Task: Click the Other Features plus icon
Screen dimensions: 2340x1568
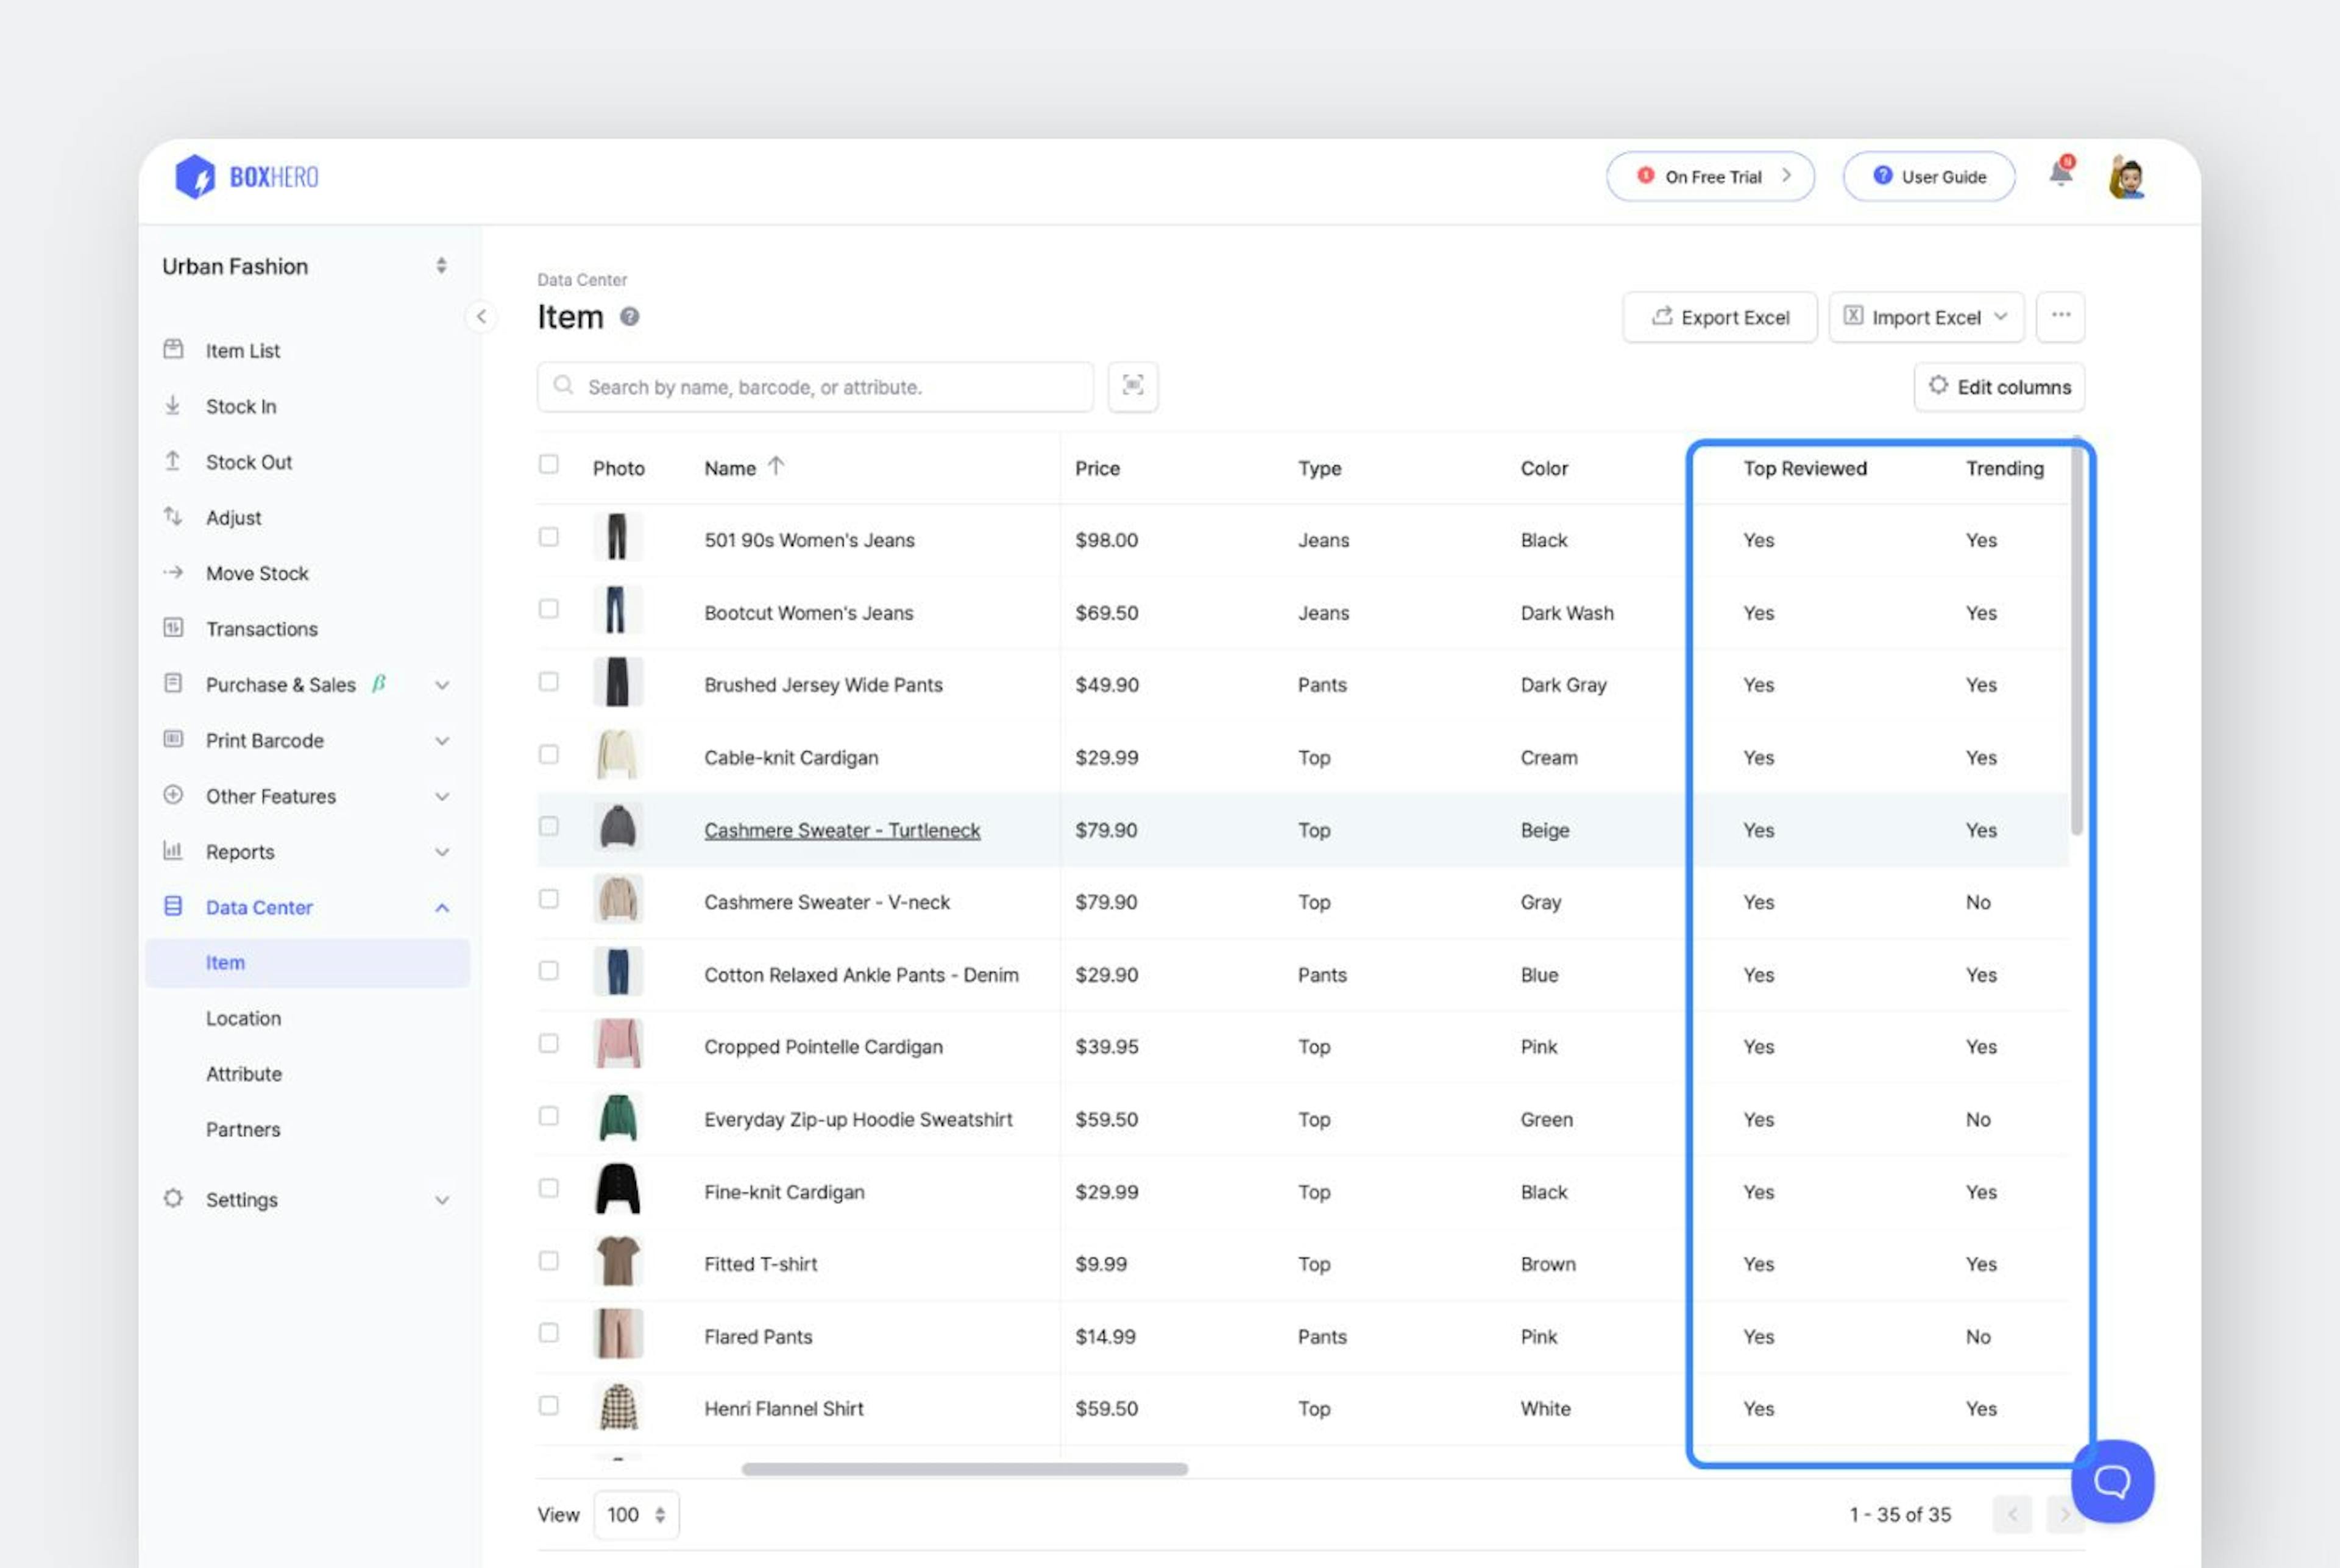Action: 173,795
